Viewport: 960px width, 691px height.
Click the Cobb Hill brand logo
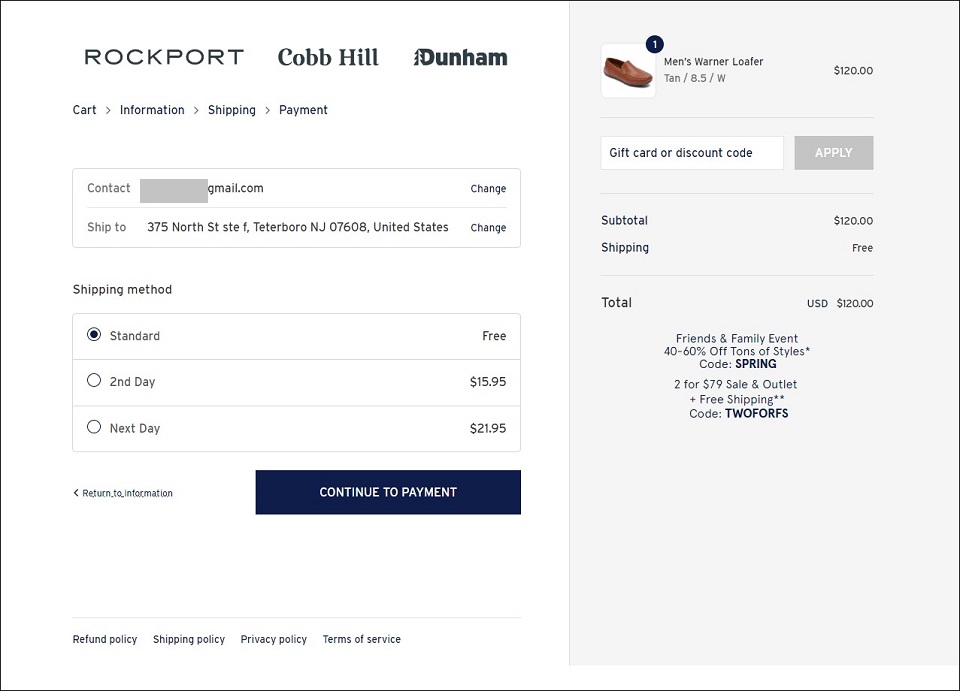click(x=328, y=57)
